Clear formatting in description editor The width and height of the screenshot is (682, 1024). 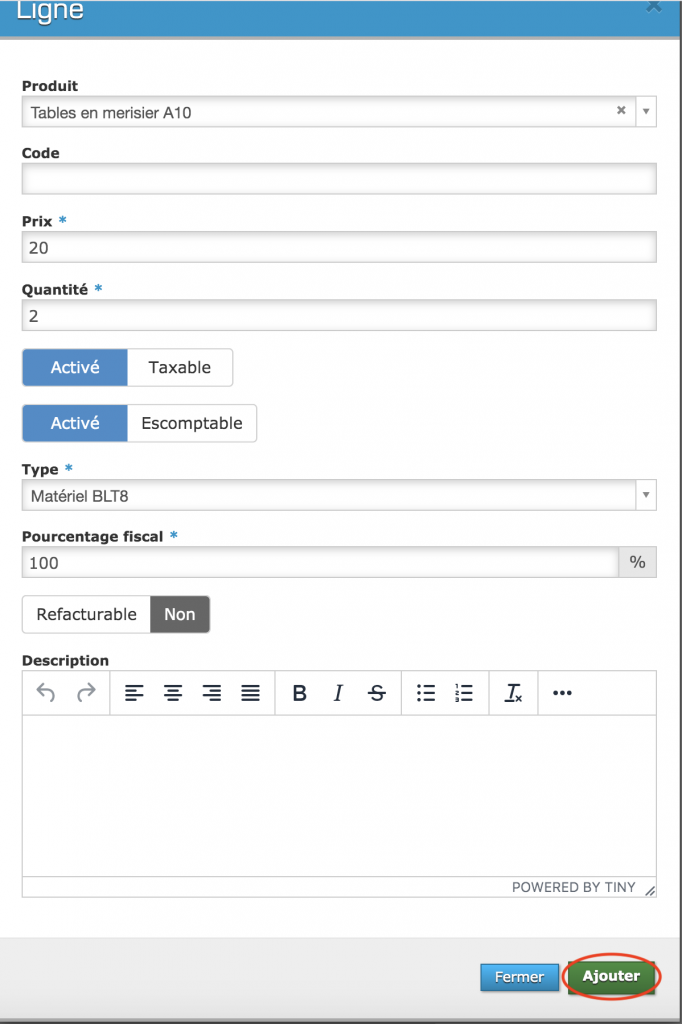pos(514,693)
